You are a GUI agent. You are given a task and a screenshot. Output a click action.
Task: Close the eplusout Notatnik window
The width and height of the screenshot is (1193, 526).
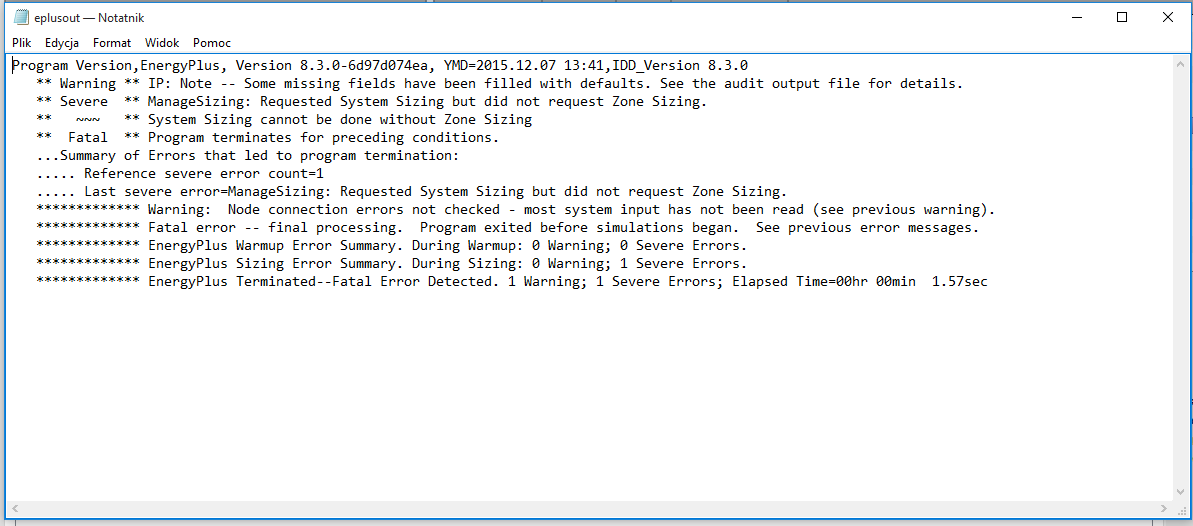pyautogui.click(x=1168, y=18)
